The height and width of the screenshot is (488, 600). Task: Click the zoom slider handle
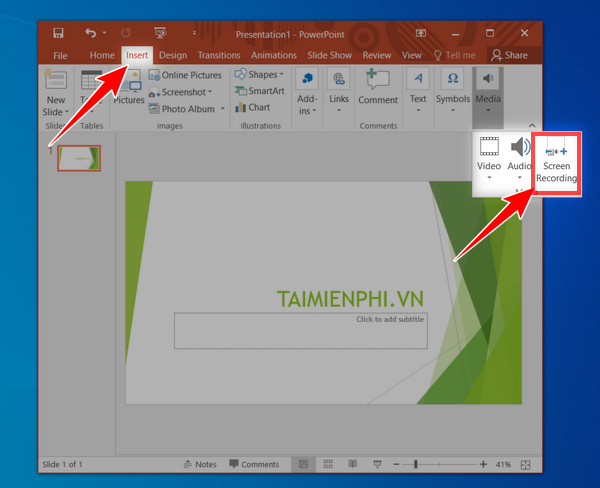click(x=416, y=464)
